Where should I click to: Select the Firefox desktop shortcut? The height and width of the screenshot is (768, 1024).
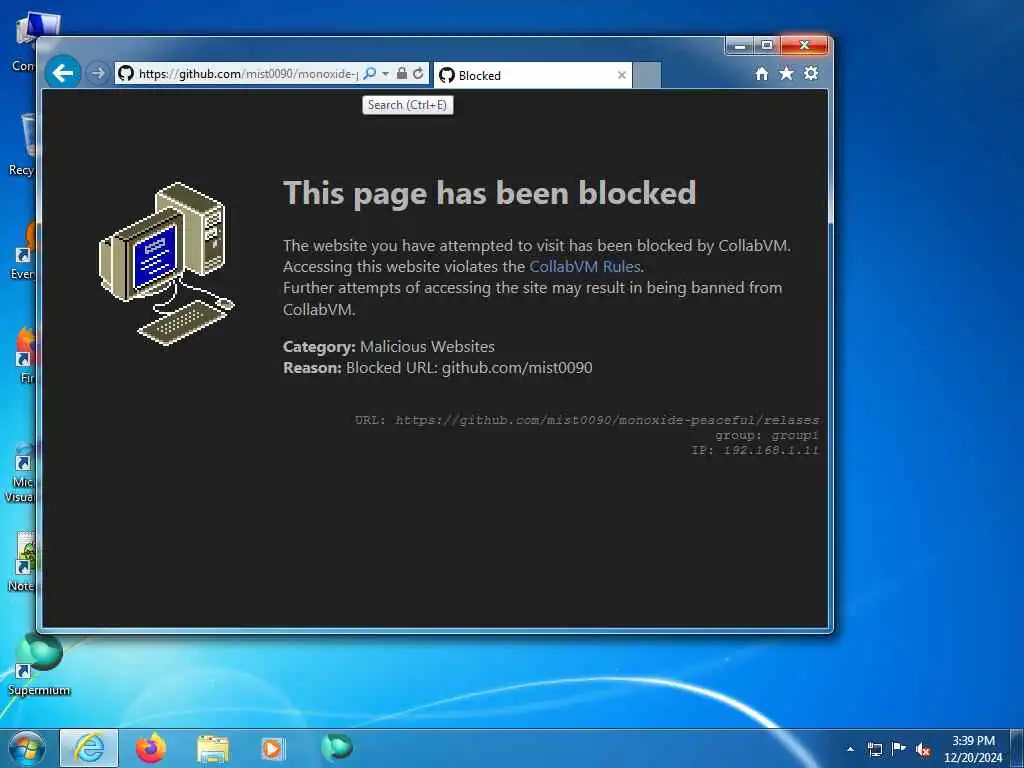(25, 356)
